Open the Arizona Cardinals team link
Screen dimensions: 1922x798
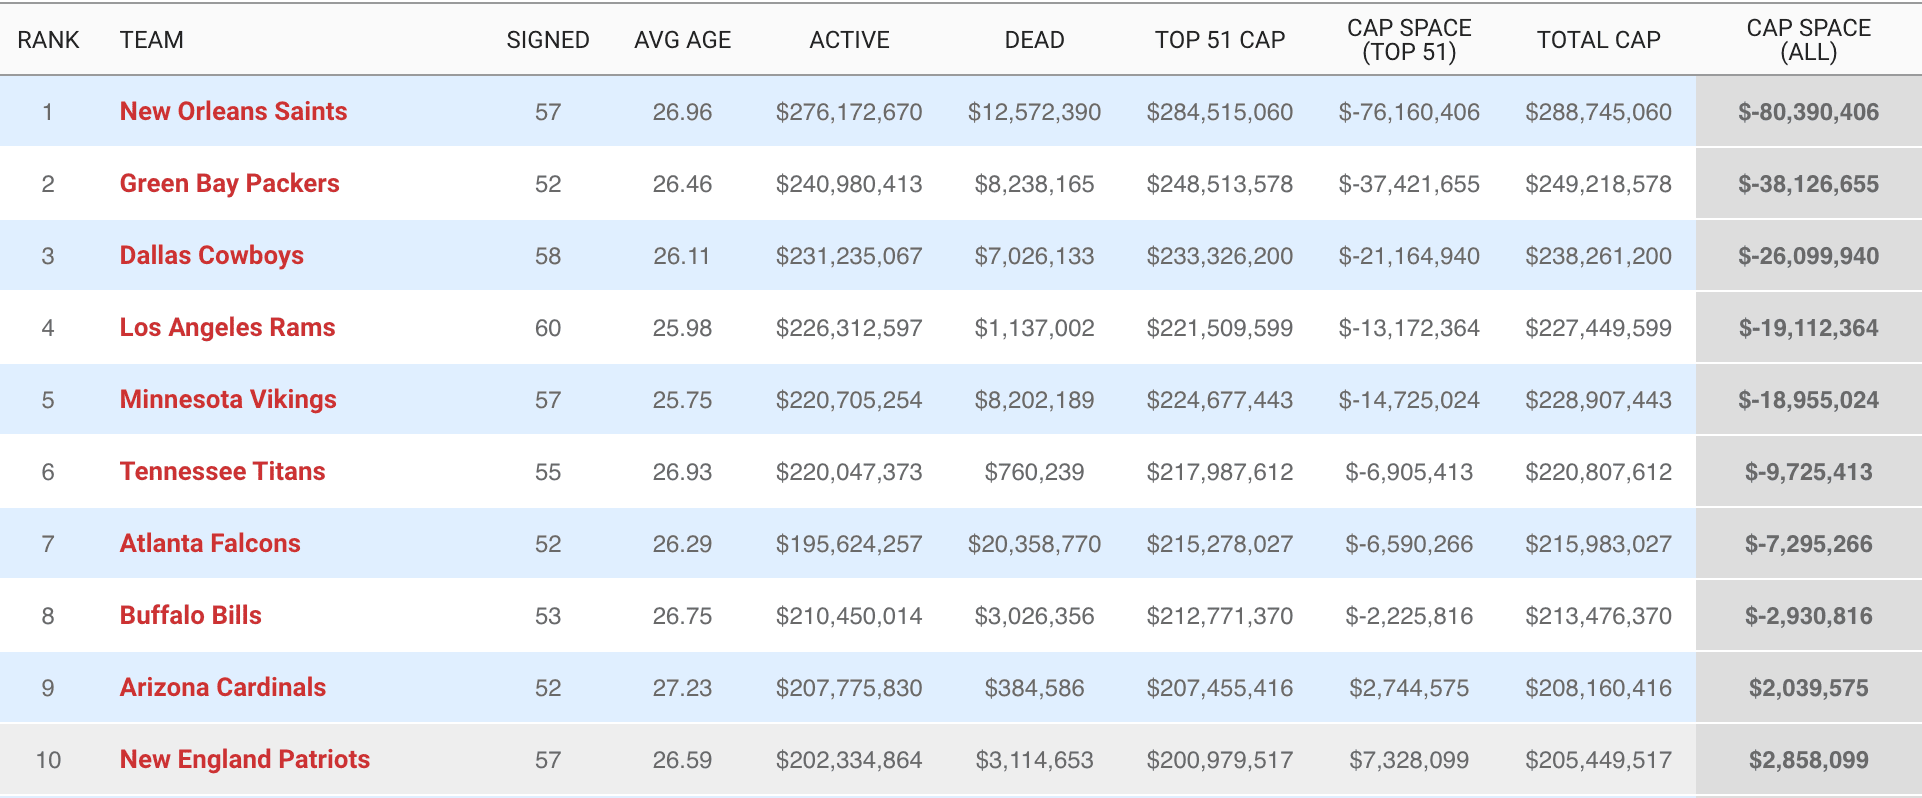click(223, 687)
